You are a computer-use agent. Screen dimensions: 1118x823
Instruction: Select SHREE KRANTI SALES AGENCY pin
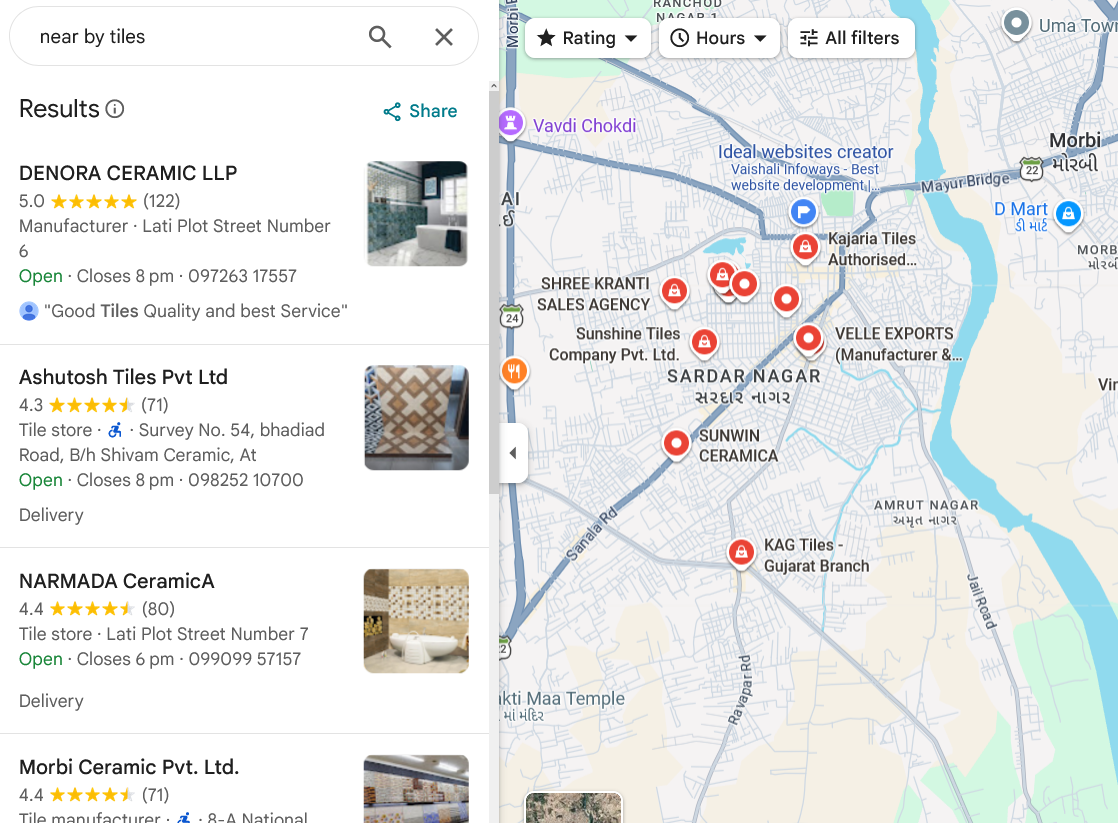tap(675, 291)
